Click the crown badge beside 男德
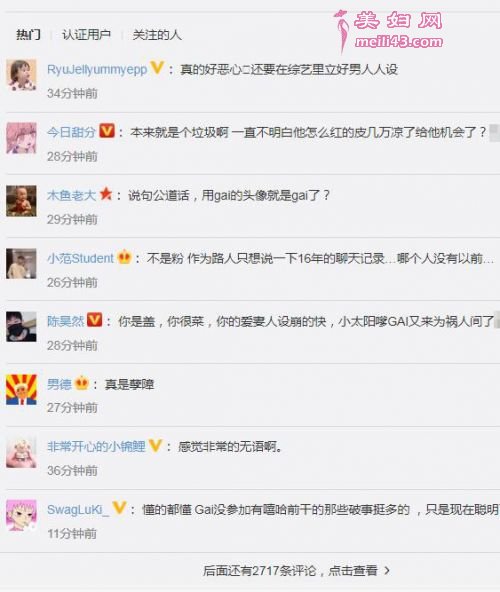 tap(82, 384)
